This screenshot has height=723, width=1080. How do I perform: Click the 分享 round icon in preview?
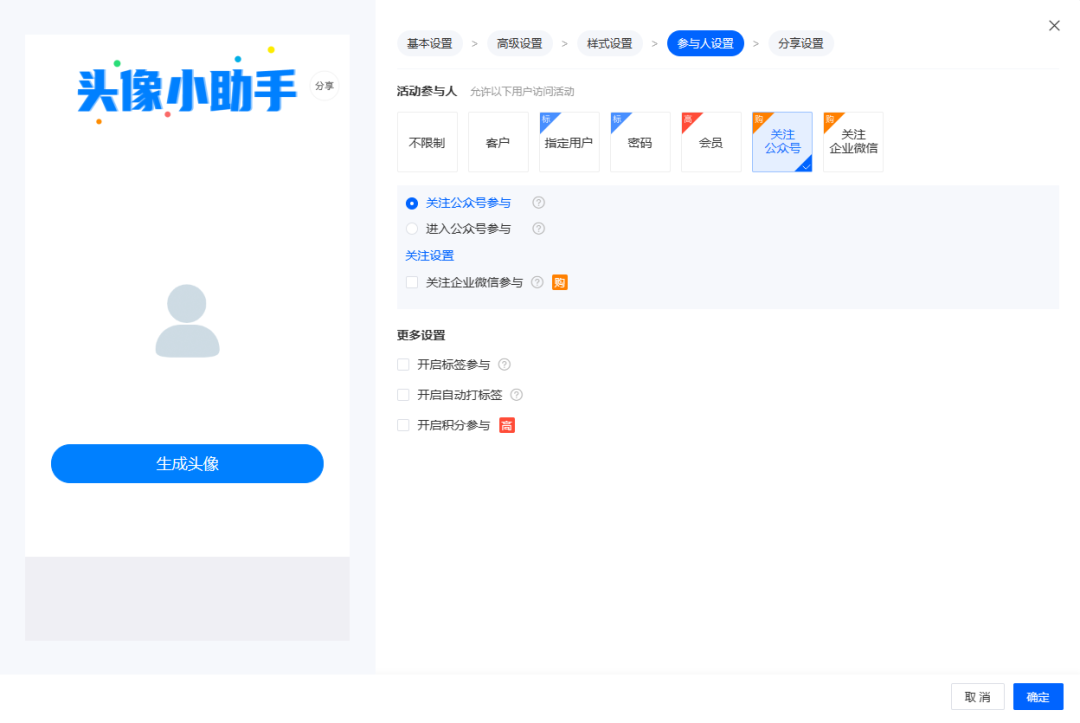click(x=324, y=85)
